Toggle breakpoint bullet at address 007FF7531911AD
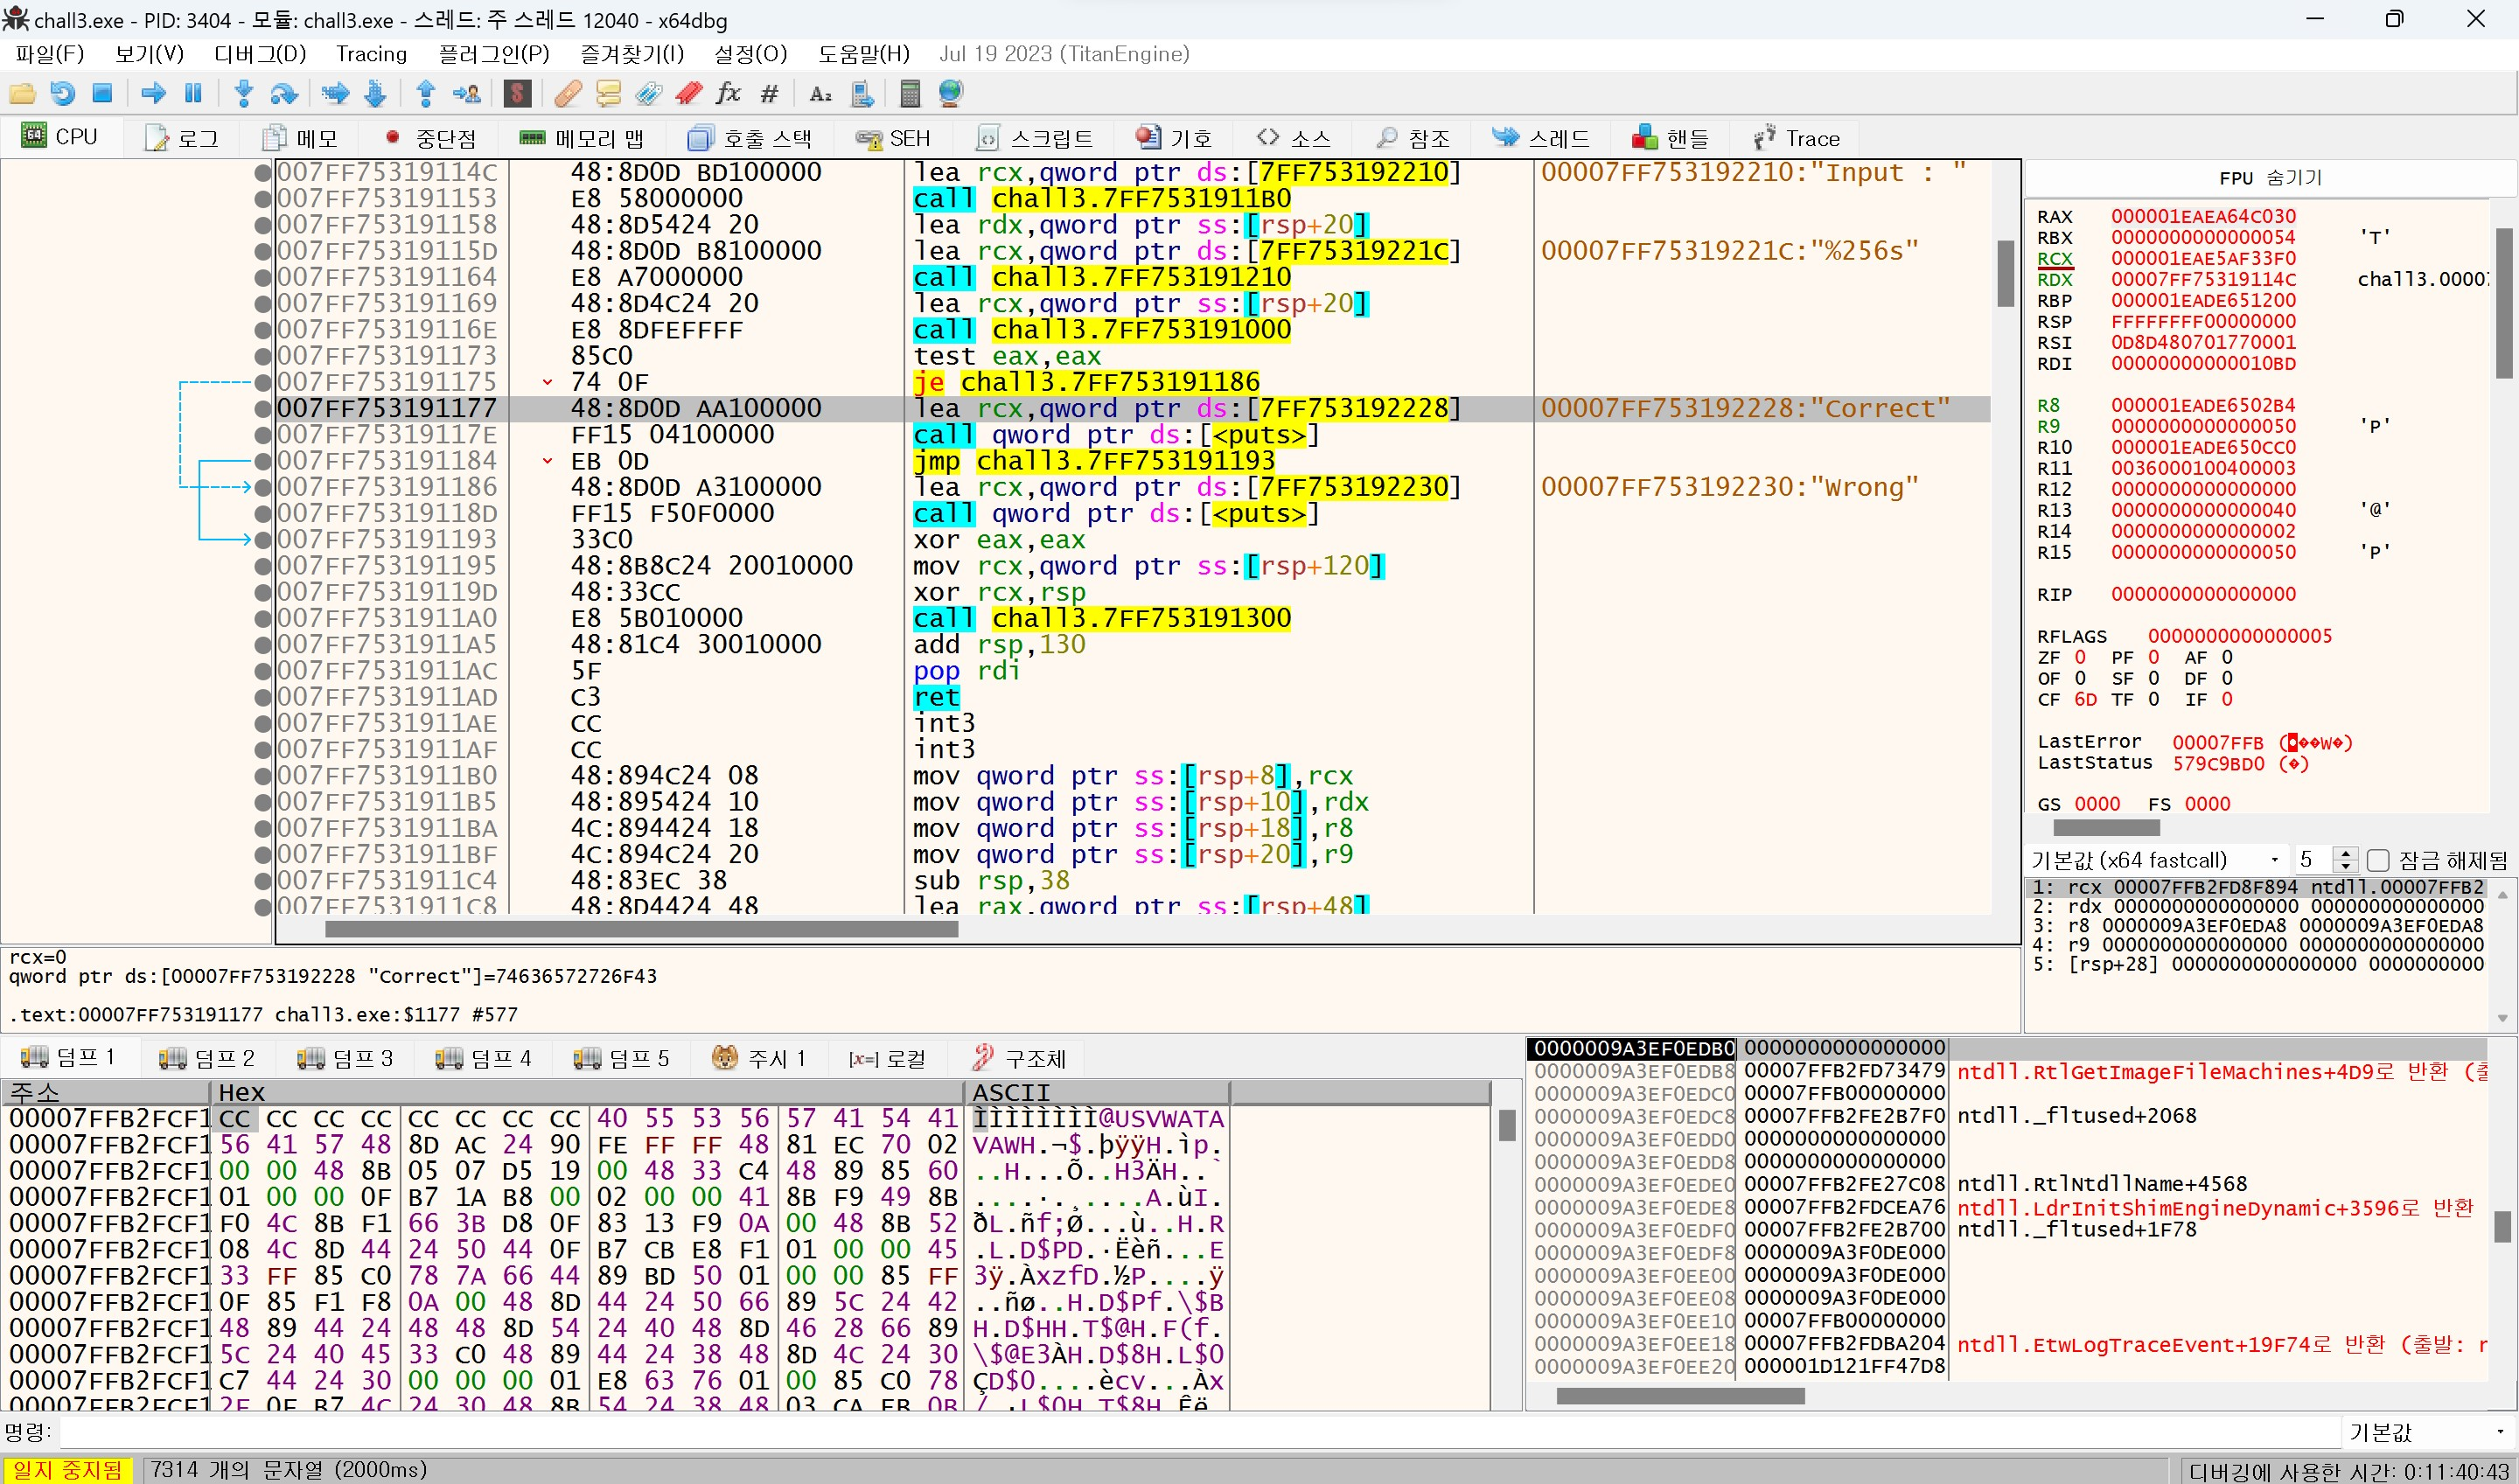The image size is (2519, 1484). (263, 698)
